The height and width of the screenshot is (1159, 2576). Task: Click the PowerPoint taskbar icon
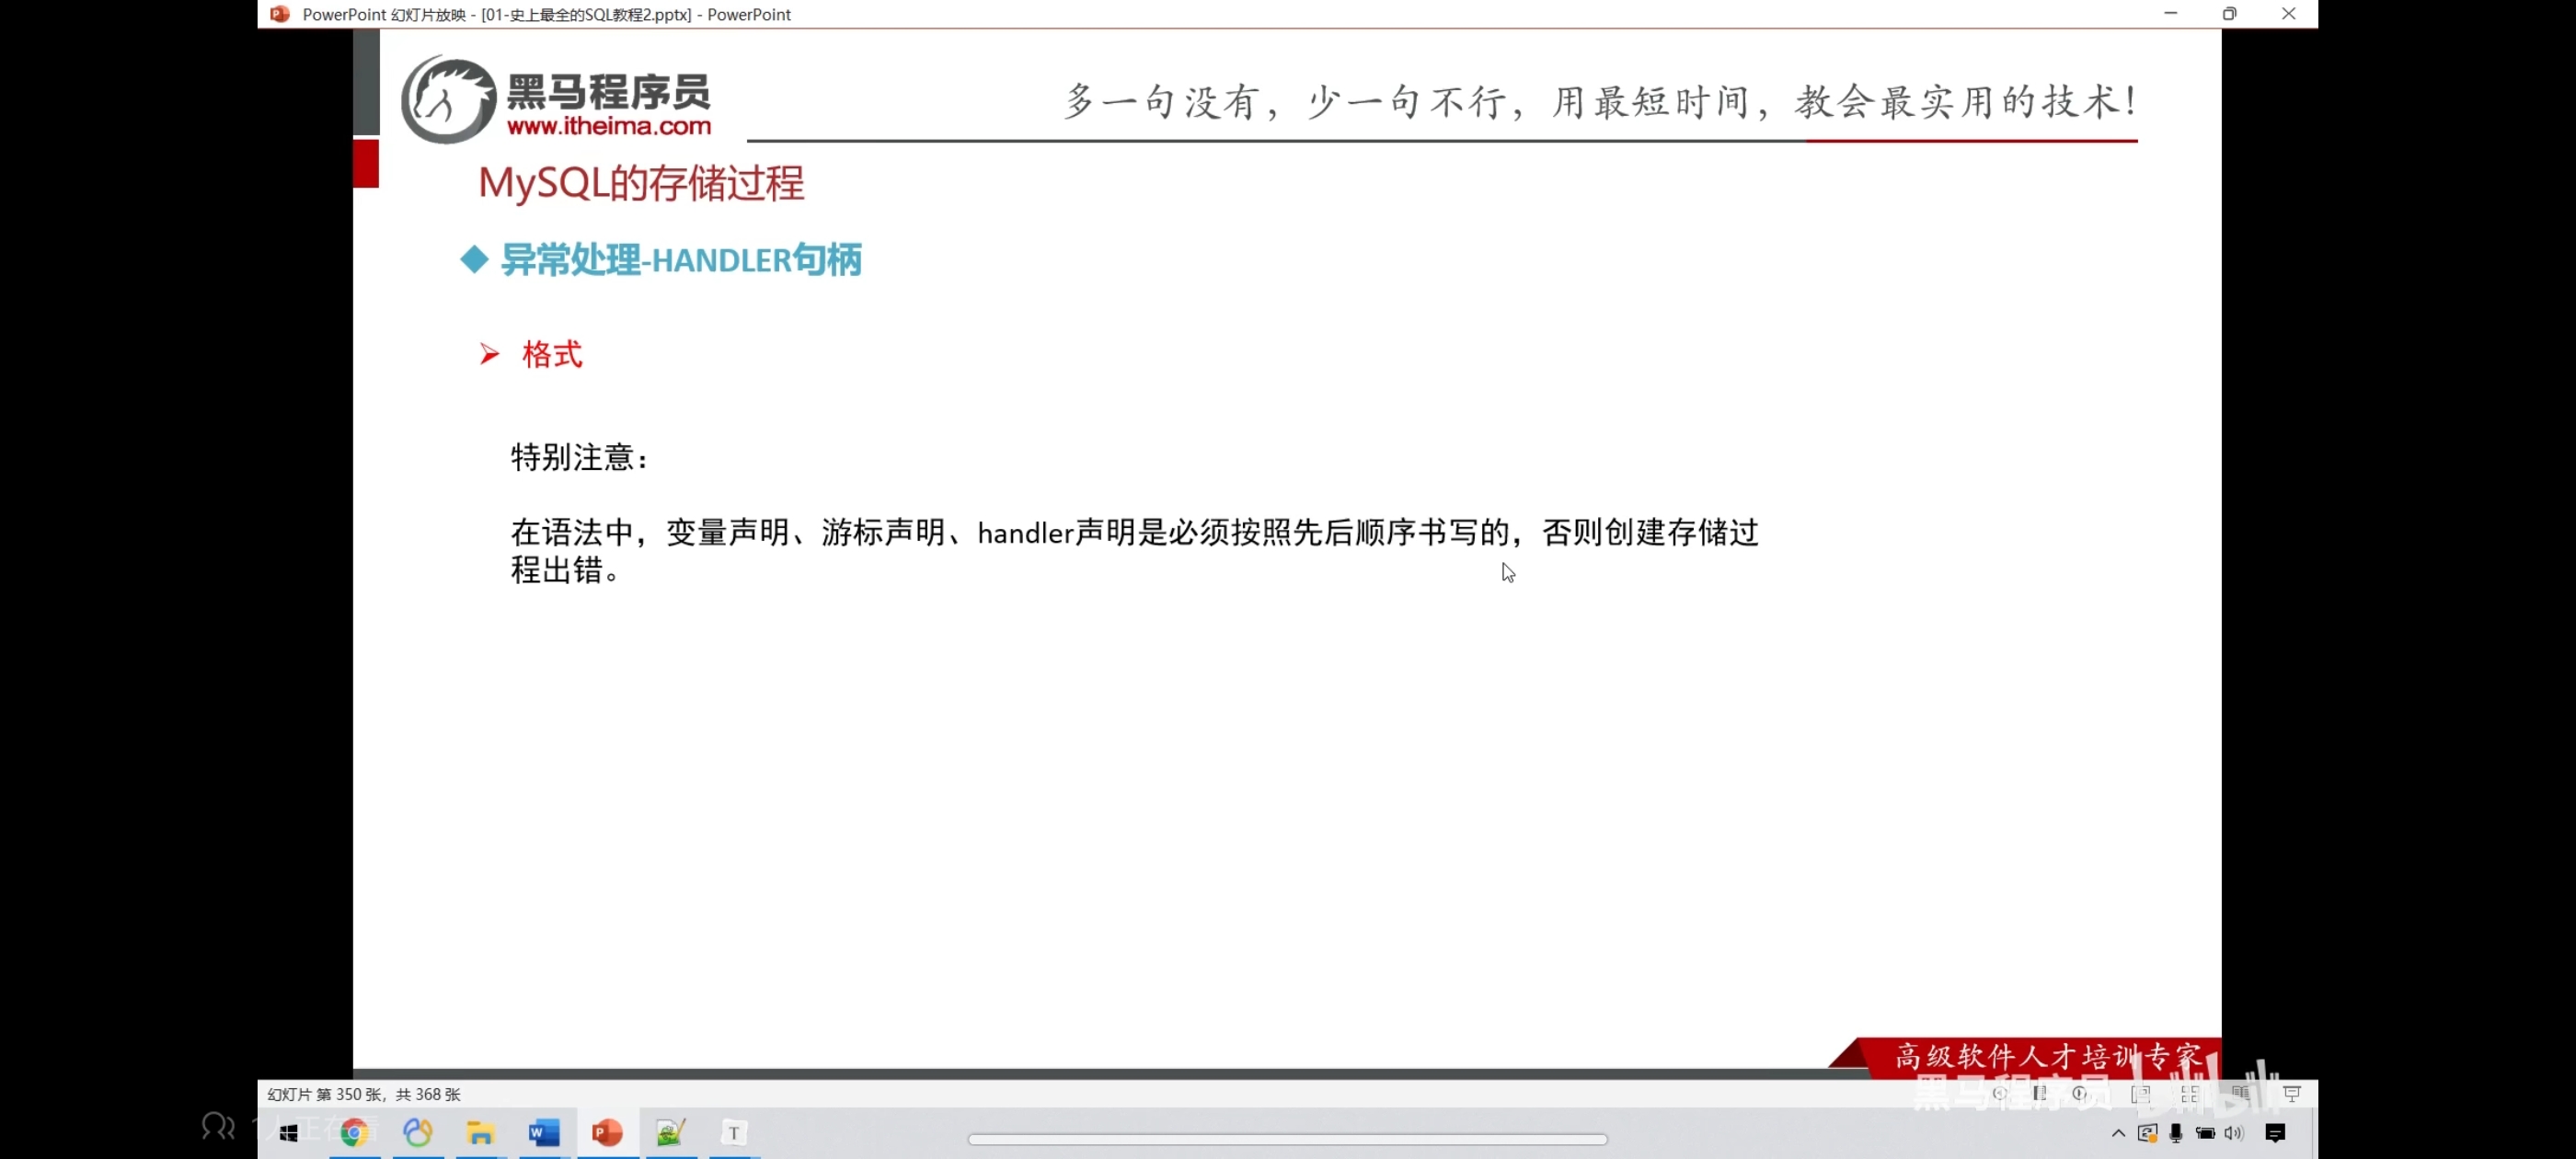click(x=607, y=1133)
